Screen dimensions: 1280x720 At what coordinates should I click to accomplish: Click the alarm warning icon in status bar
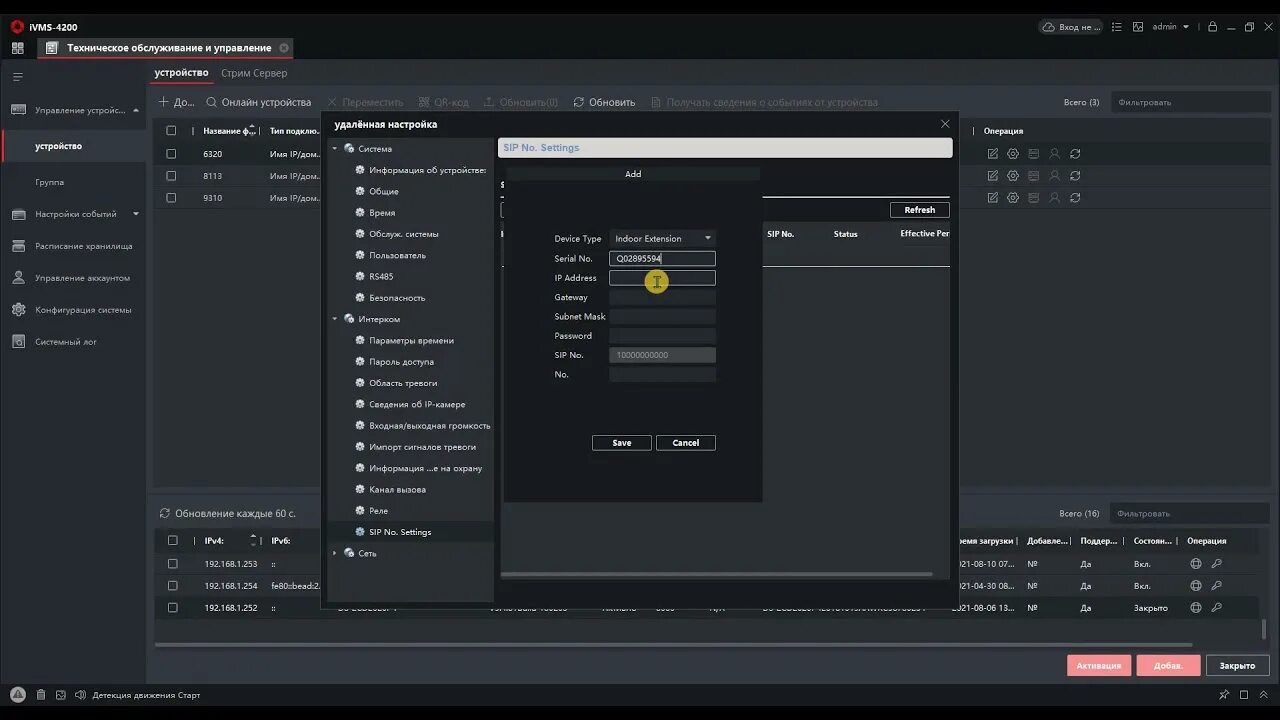click(18, 695)
